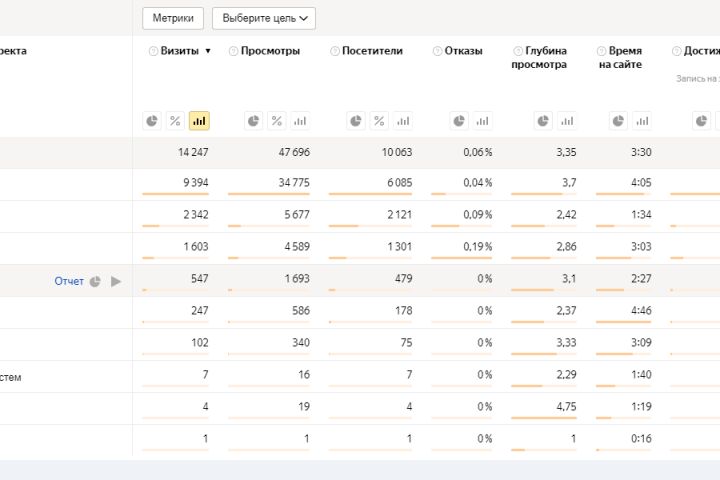Click bar chart icon under Просмотры
Image resolution: width=720 pixels, height=480 pixels.
point(300,121)
